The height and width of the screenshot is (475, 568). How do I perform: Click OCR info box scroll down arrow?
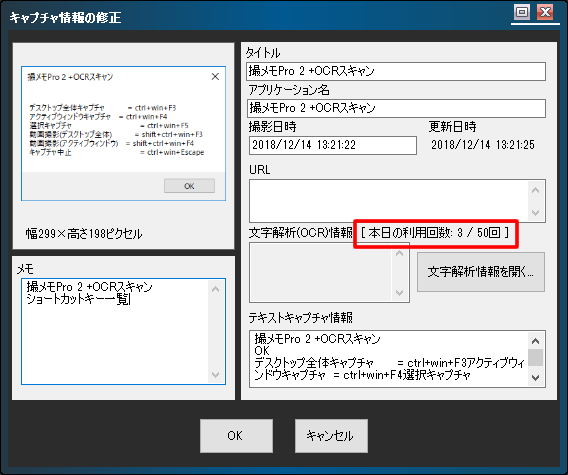pyautogui.click(x=400, y=292)
